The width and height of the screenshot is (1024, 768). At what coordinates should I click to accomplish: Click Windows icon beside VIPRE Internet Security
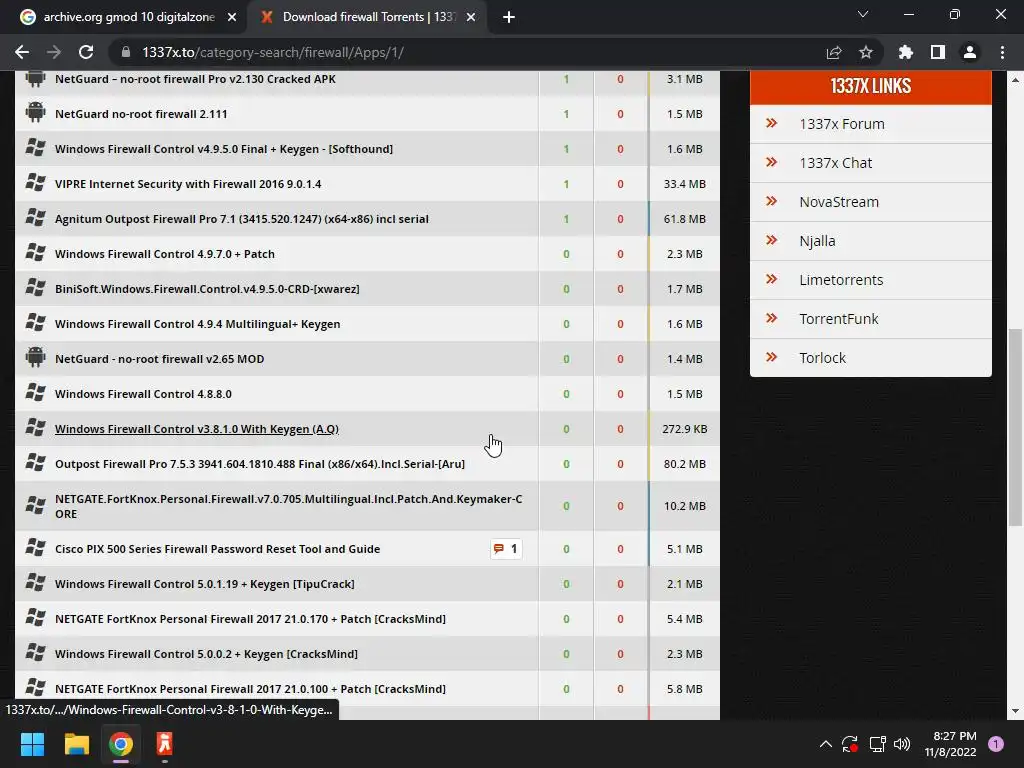(35, 183)
